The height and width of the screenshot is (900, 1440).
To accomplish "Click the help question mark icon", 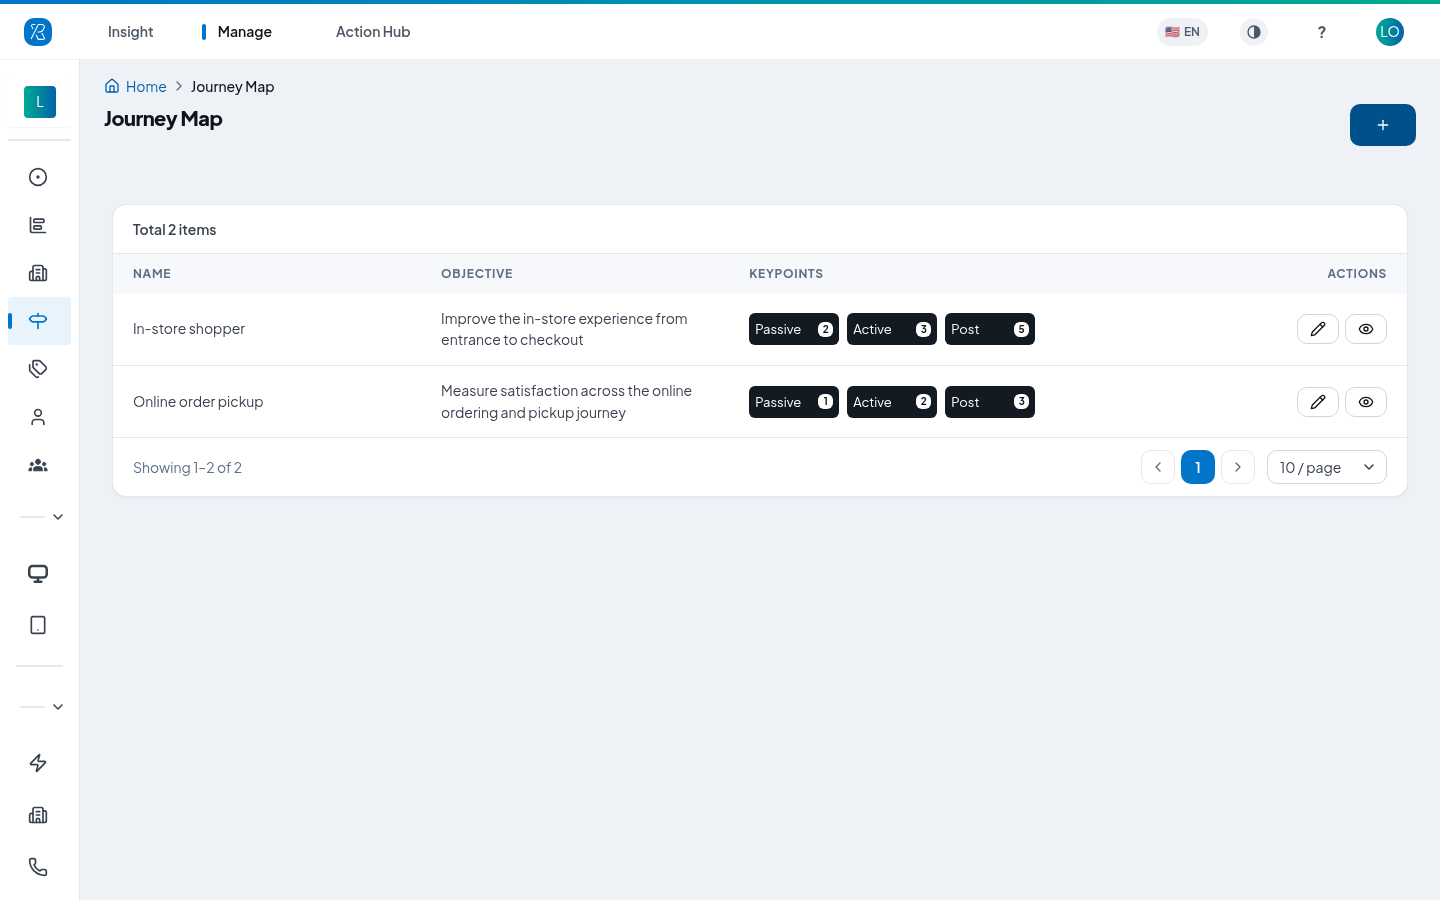I will (x=1322, y=32).
